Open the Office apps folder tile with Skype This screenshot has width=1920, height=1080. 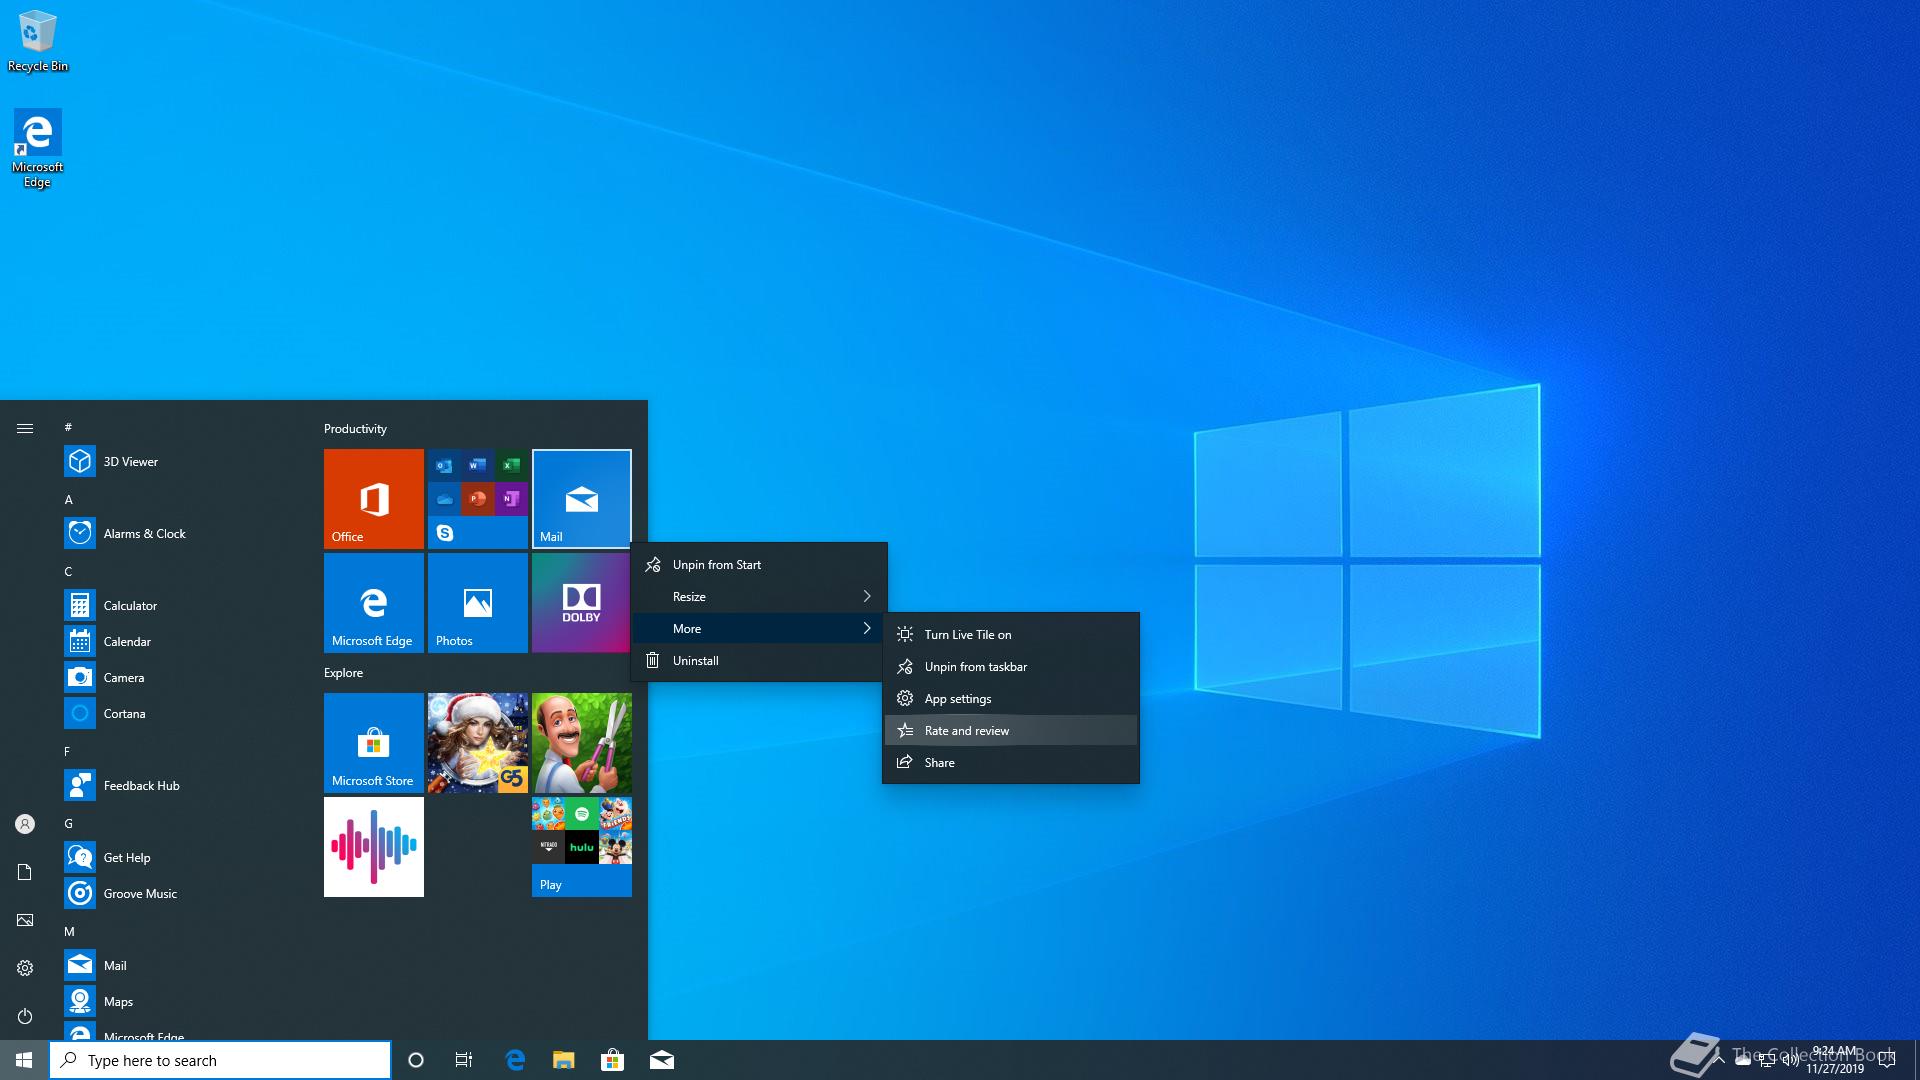[478, 499]
